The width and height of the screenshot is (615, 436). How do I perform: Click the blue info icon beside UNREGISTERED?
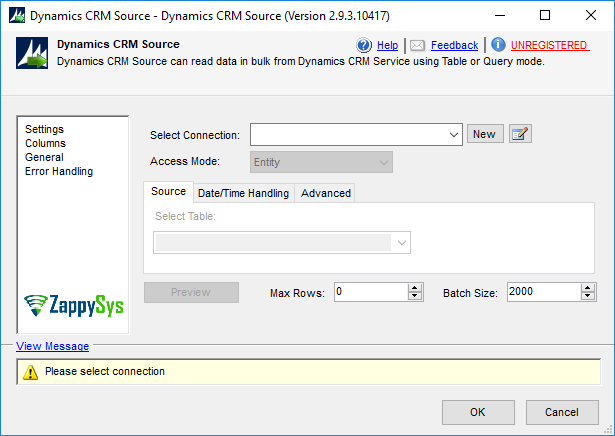click(498, 45)
